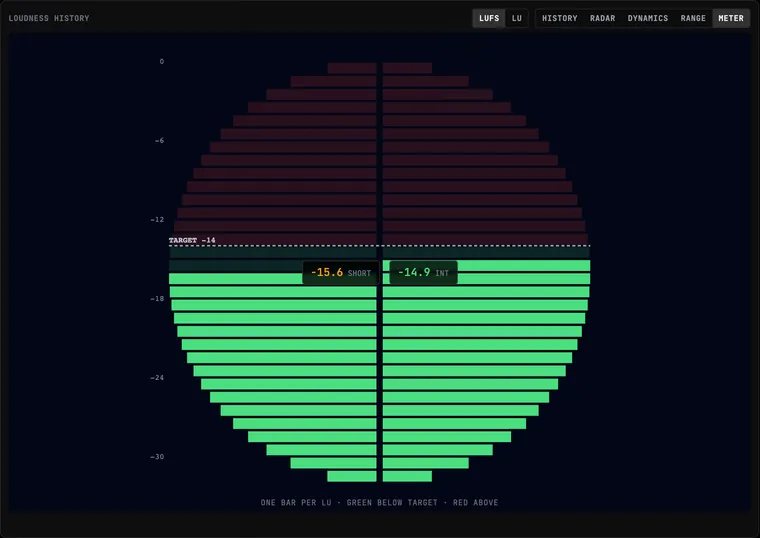Switch units to LU
The height and width of the screenshot is (538, 760).
point(517,18)
